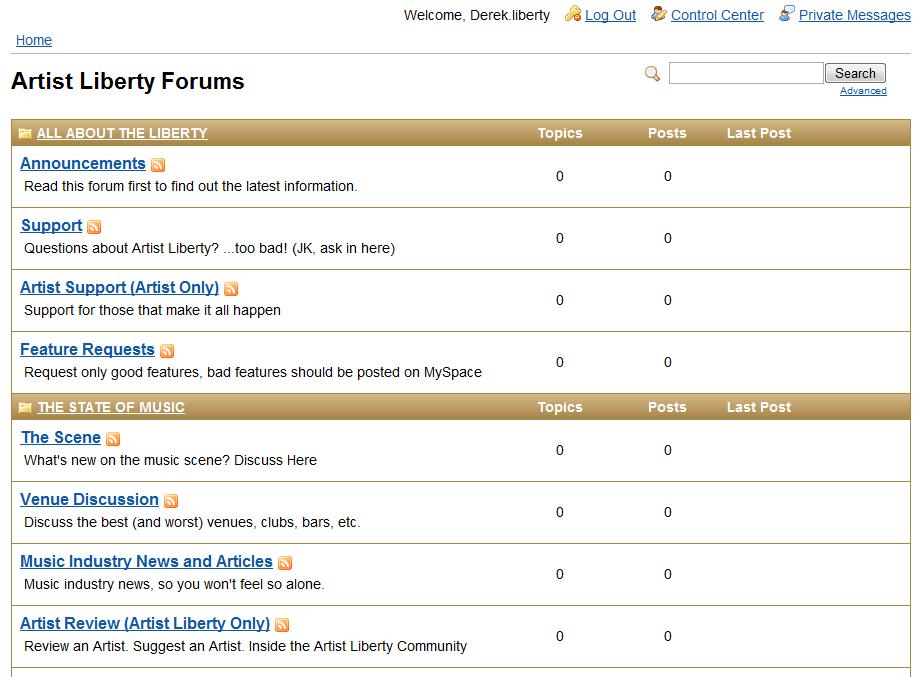
Task: Open the Control Center link
Action: [717, 15]
